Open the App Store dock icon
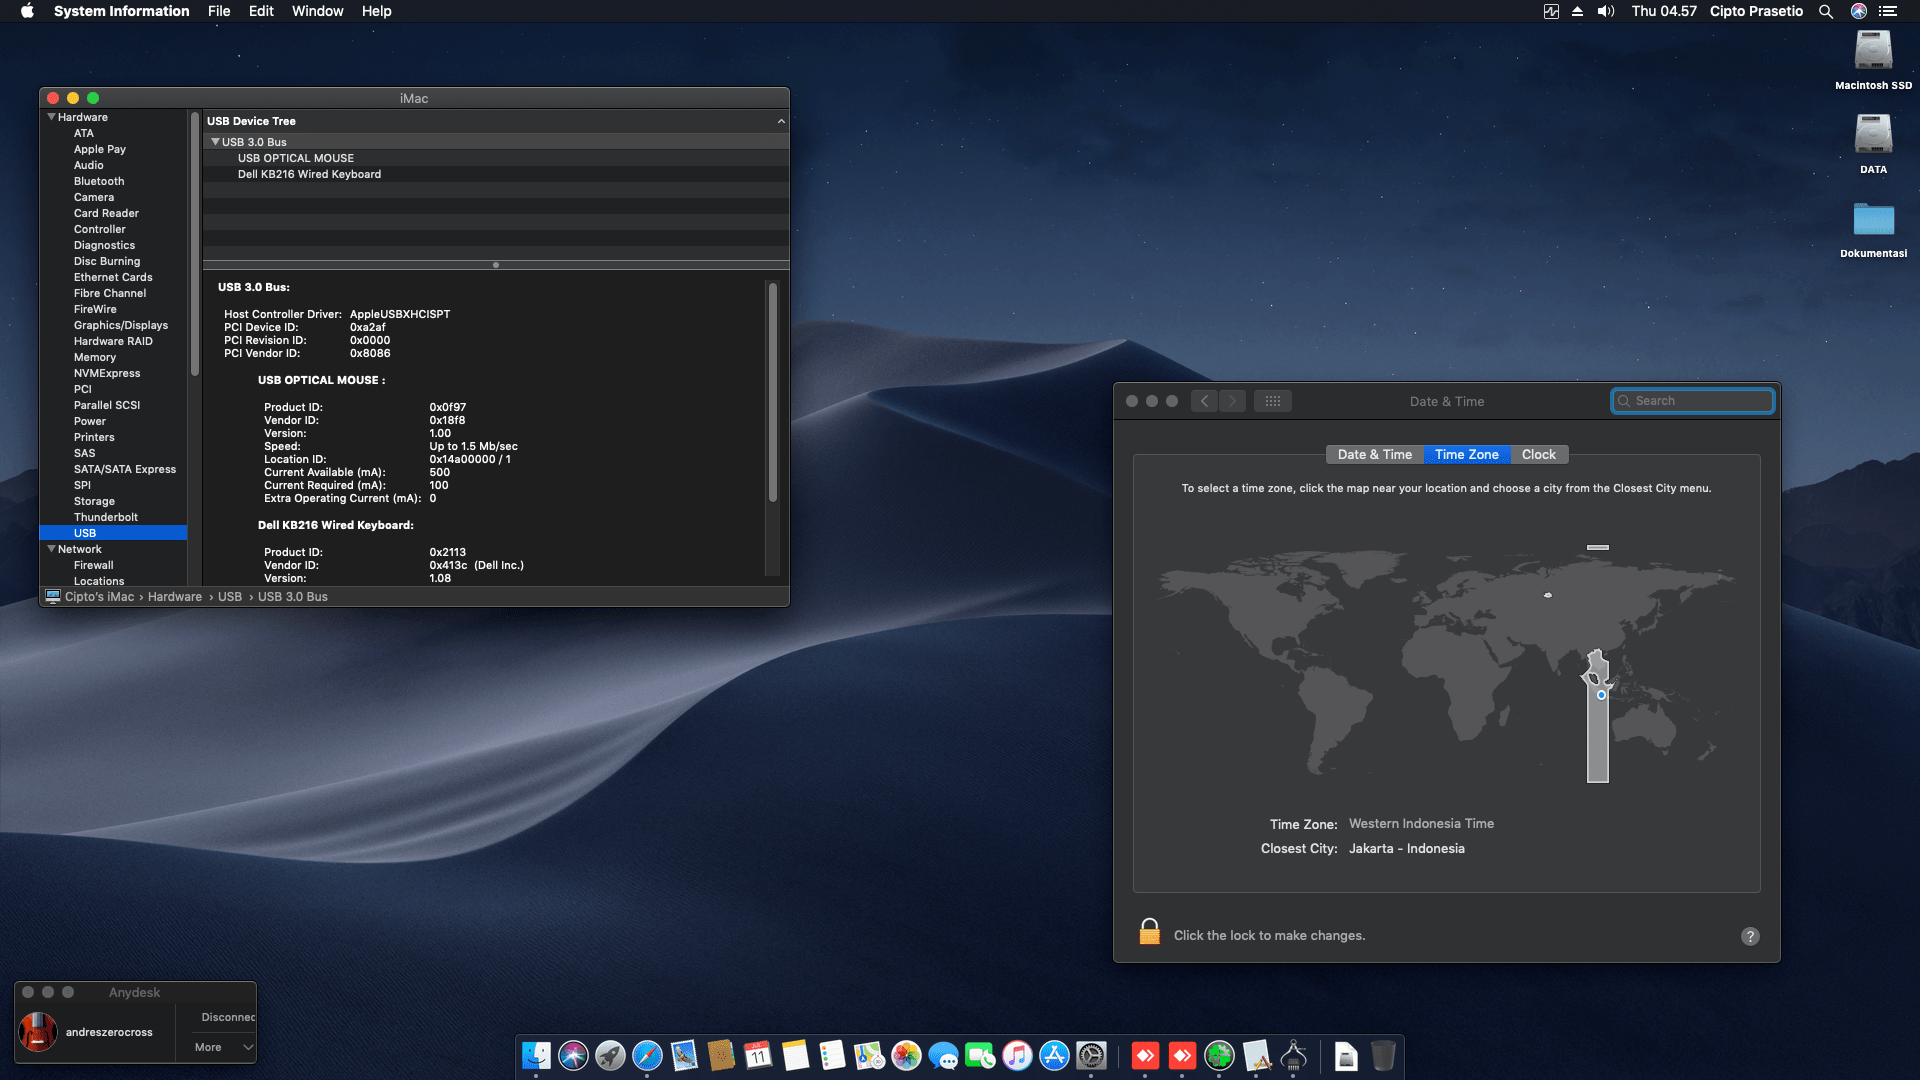Image resolution: width=1920 pixels, height=1080 pixels. pyautogui.click(x=1054, y=1056)
